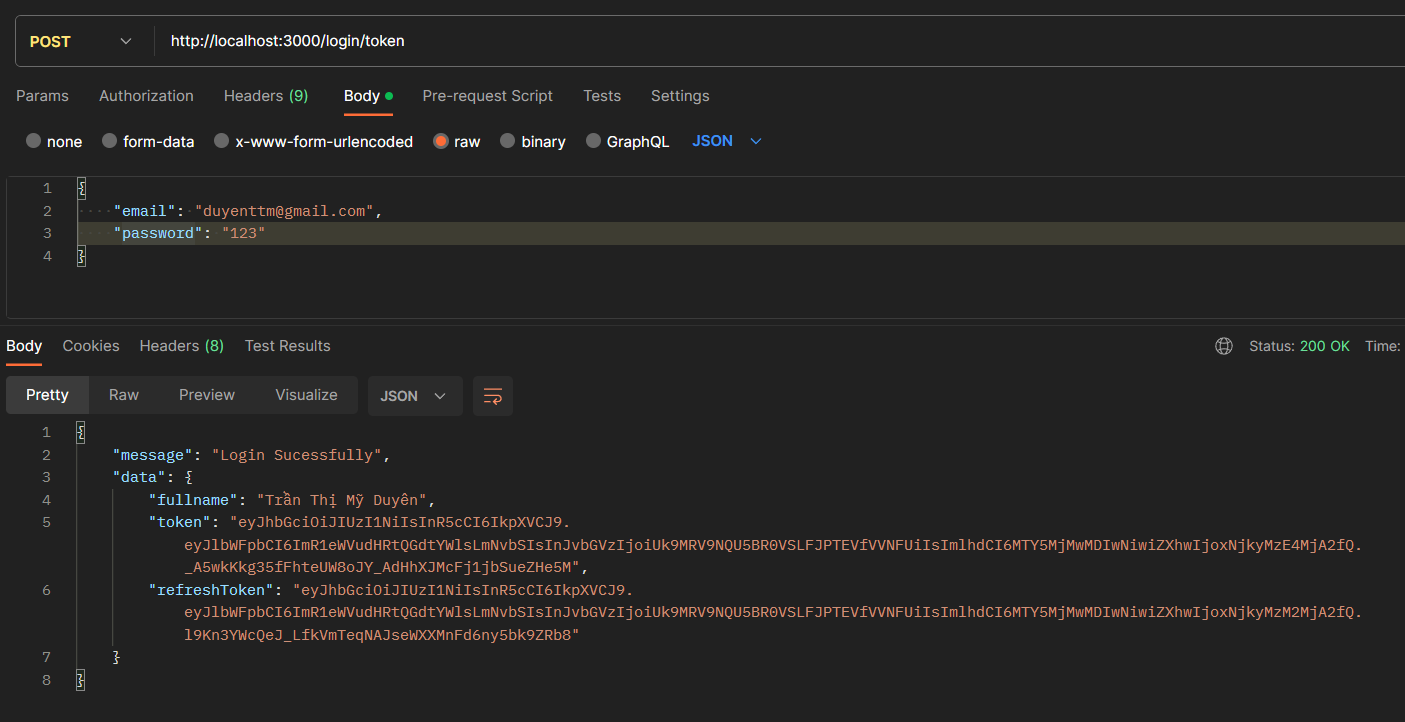Open the response JSON format selector
The height and width of the screenshot is (722, 1405).
point(414,396)
